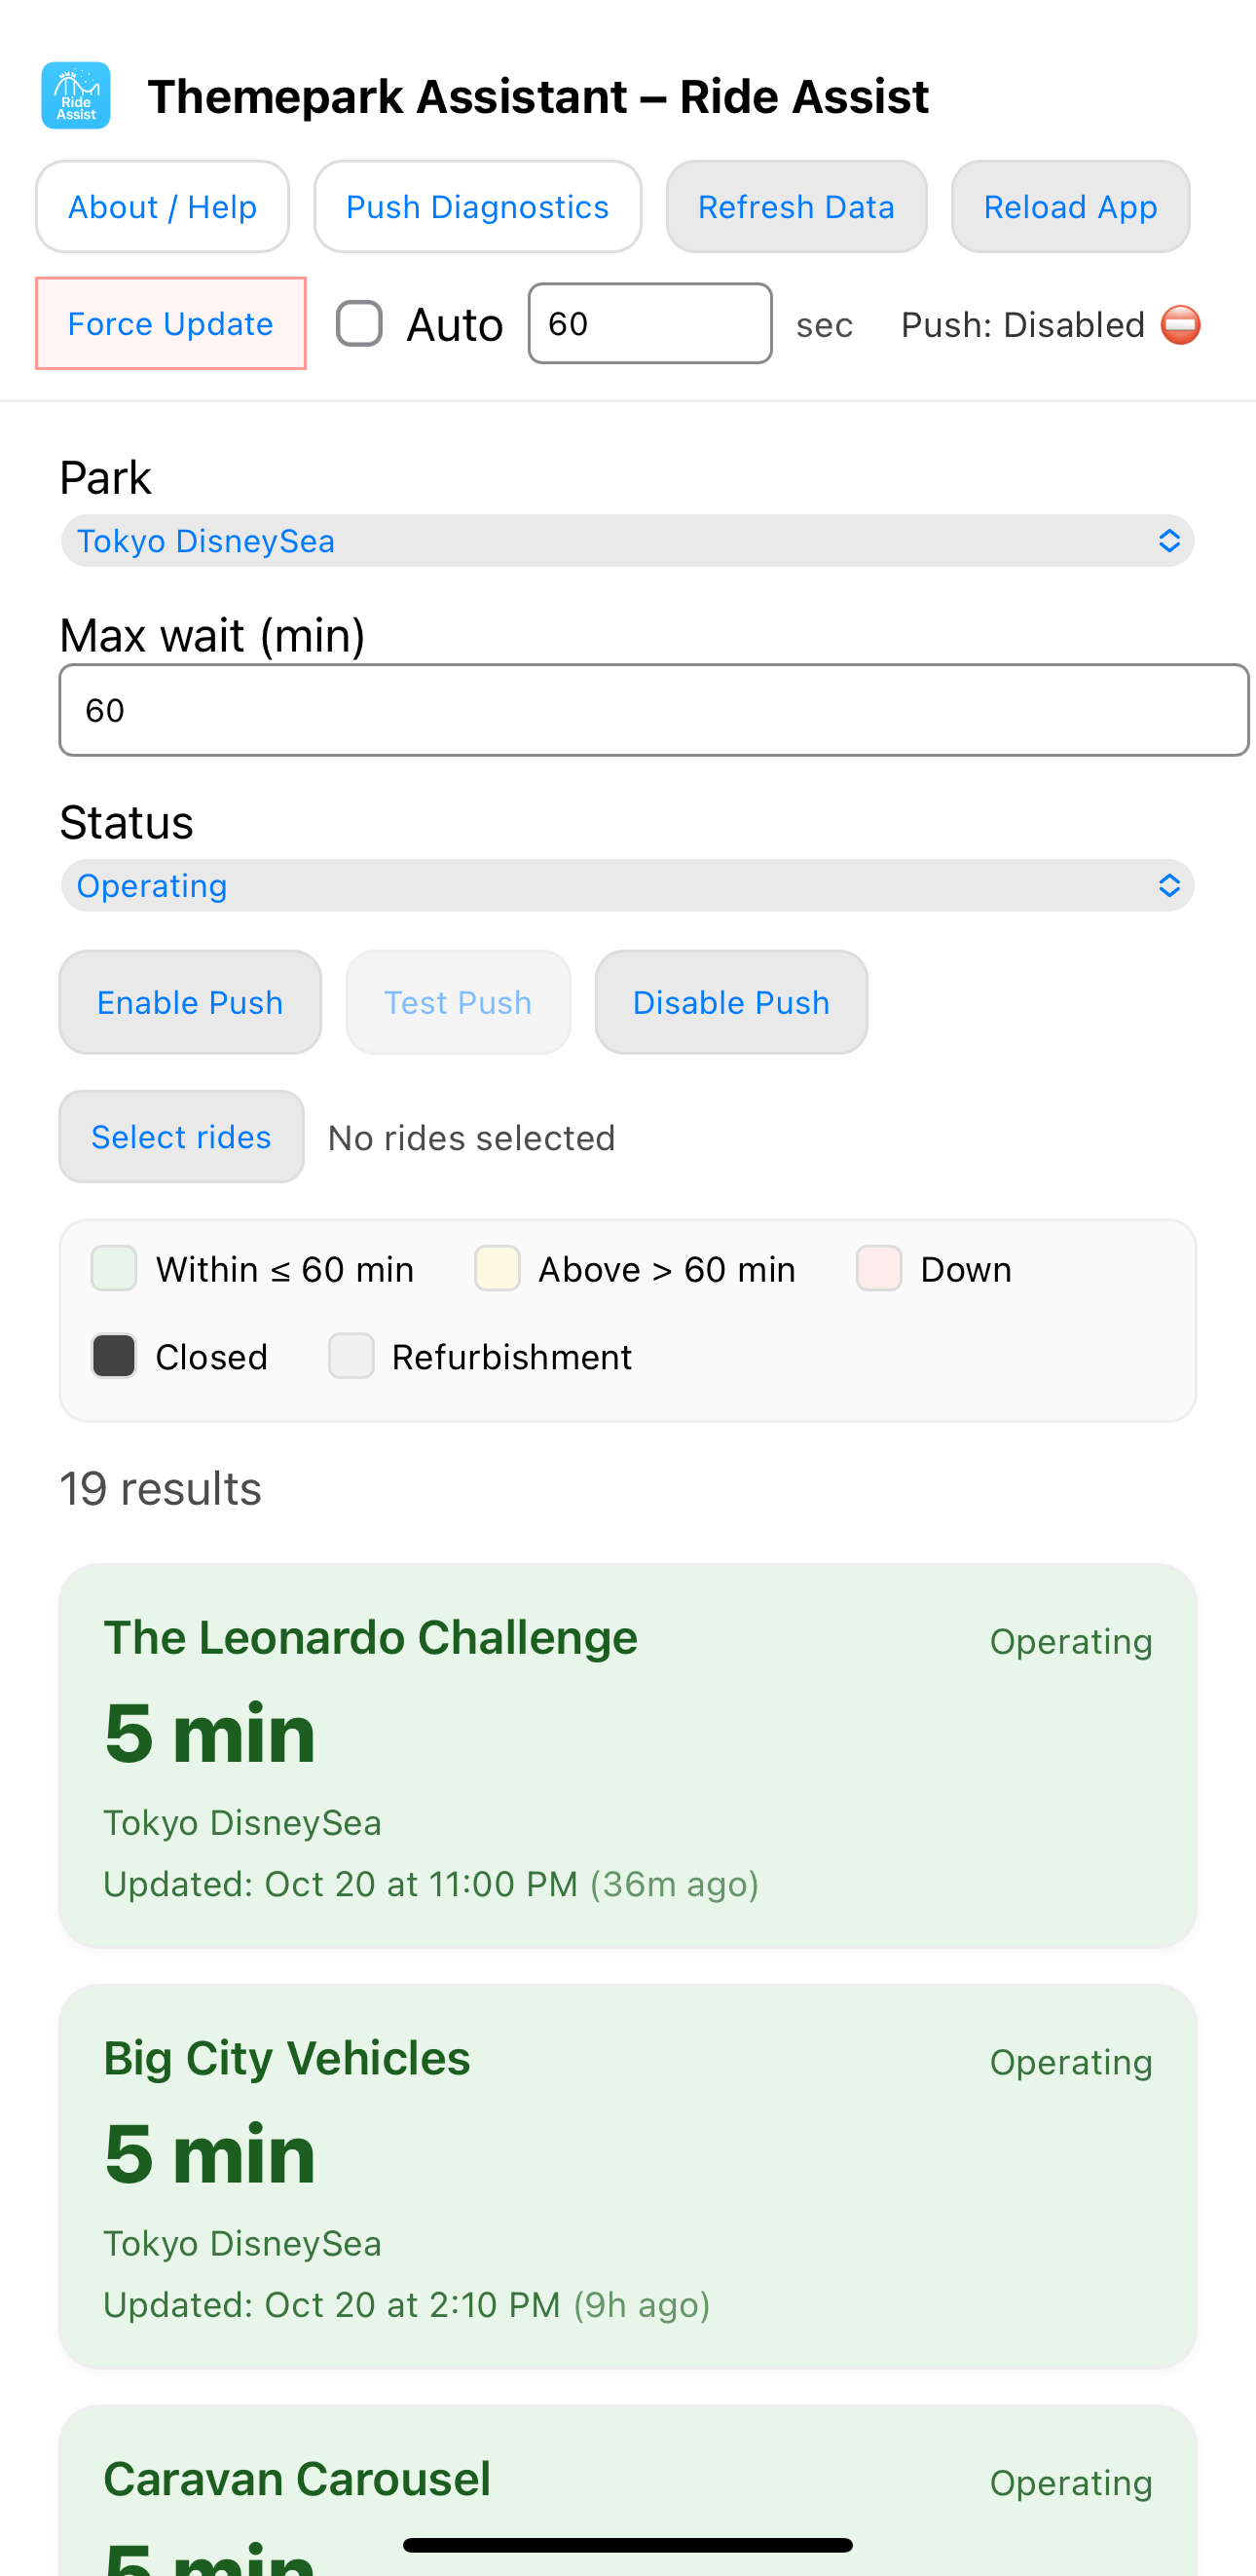Open Push Diagnostics

pos(477,207)
